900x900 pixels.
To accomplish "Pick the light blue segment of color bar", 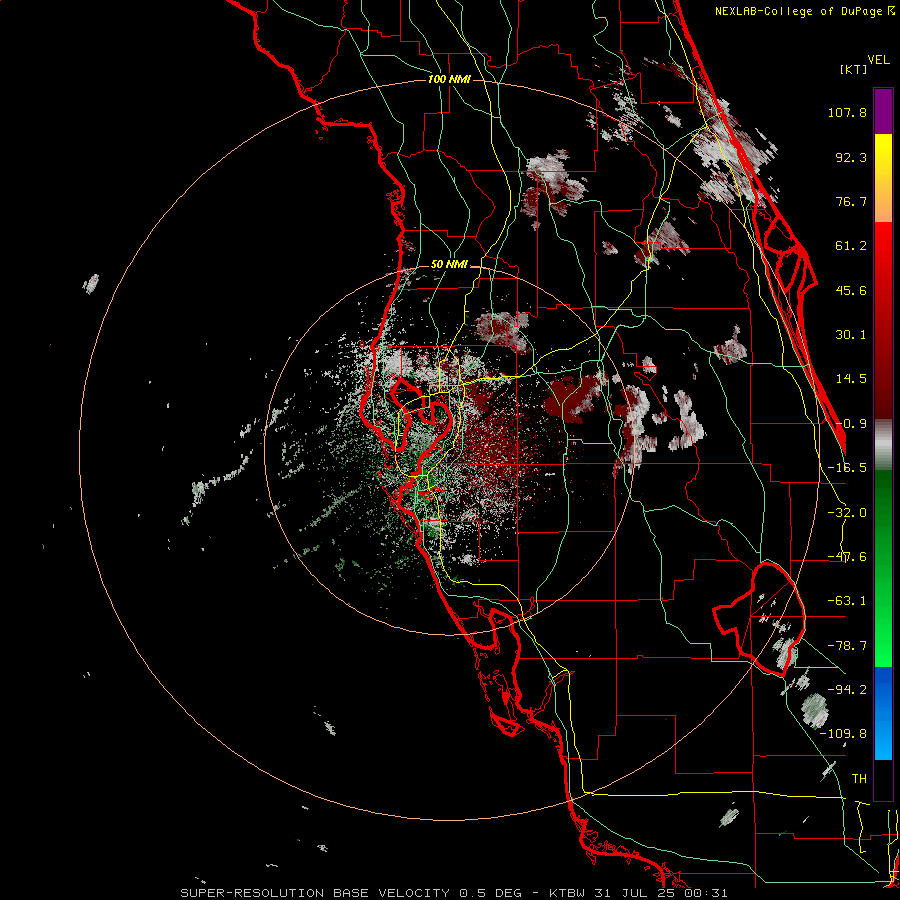I will (883, 740).
